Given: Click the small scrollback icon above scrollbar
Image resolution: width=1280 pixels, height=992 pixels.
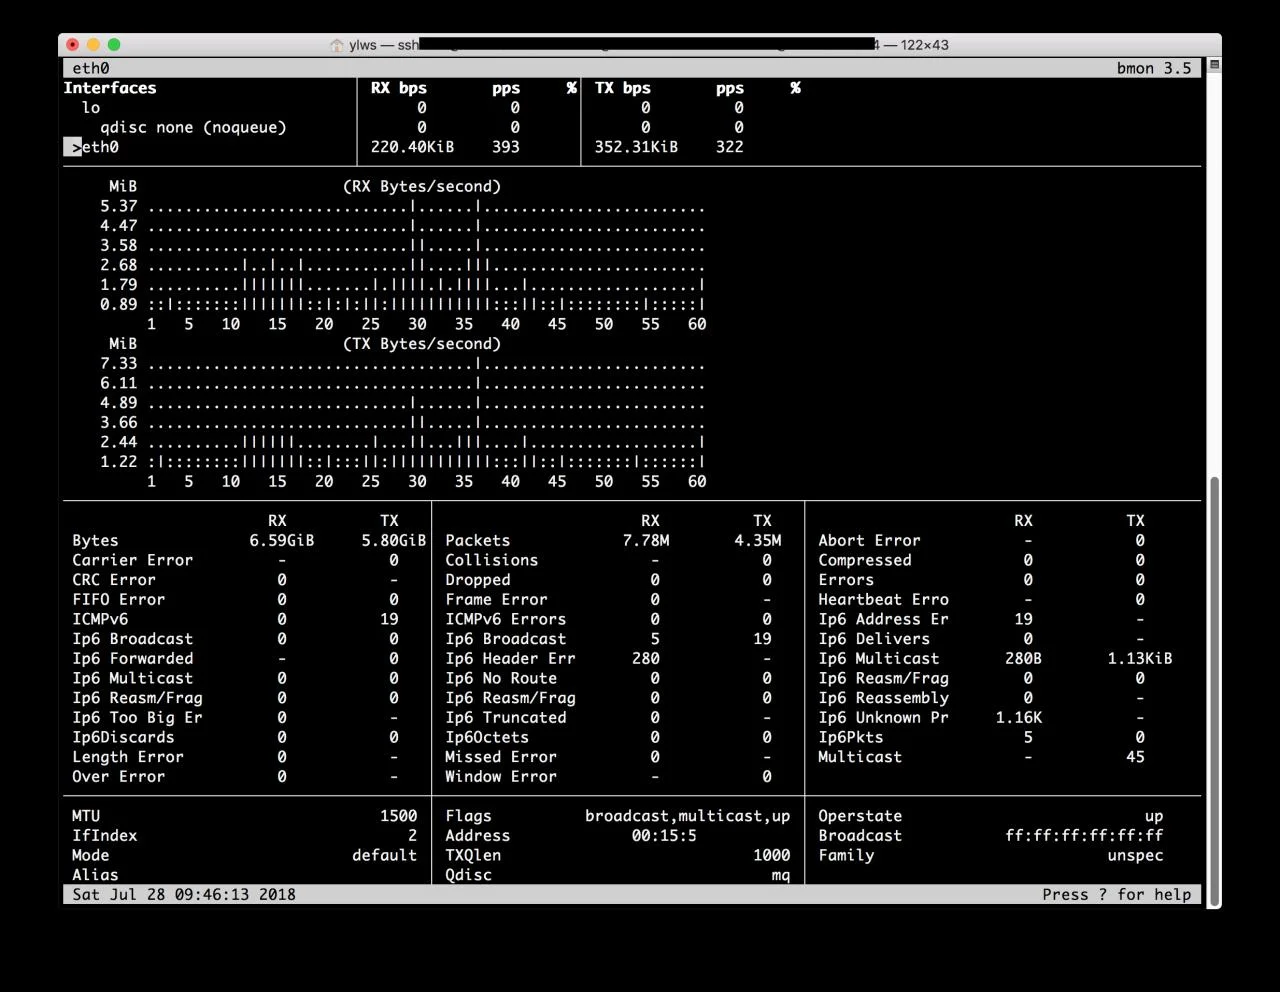Looking at the screenshot, I should click(1214, 65).
